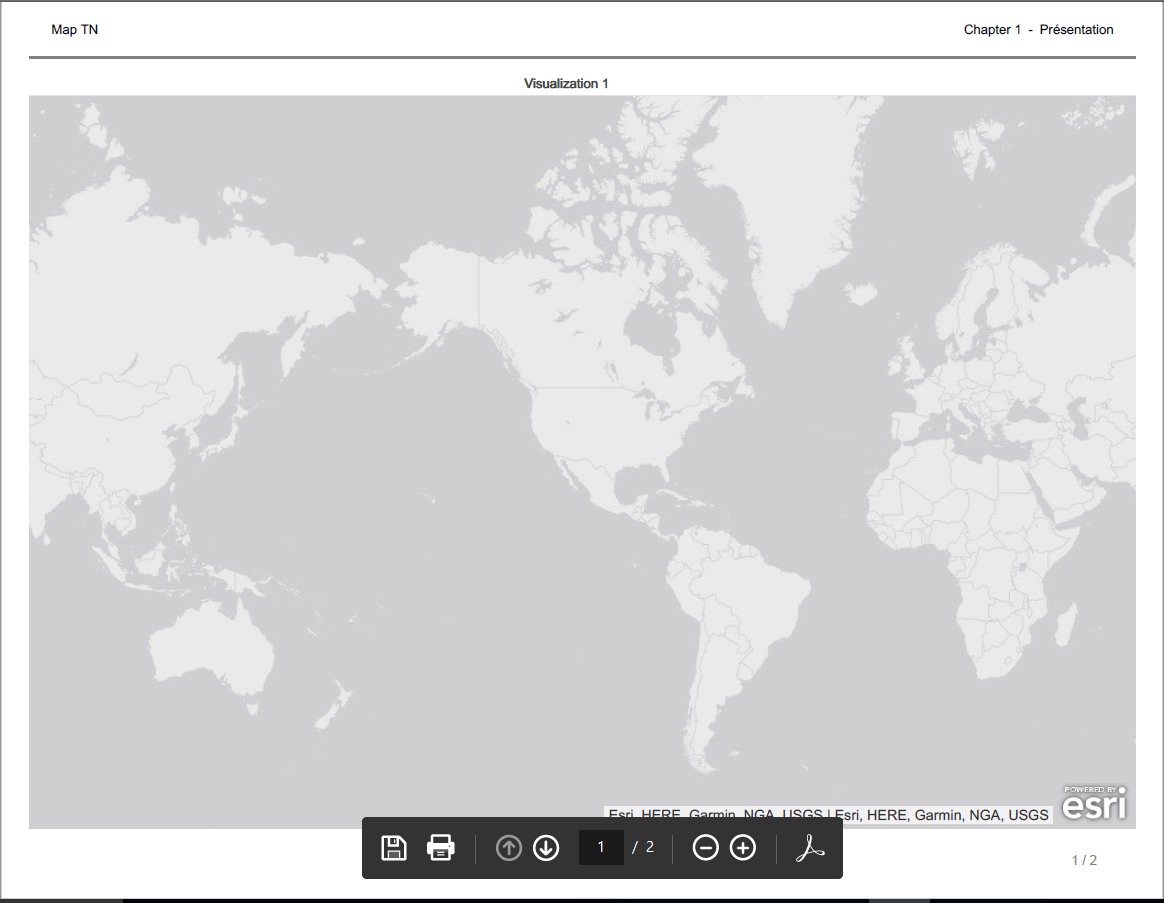
Task: Zoom out with the minus icon
Action: [706, 848]
